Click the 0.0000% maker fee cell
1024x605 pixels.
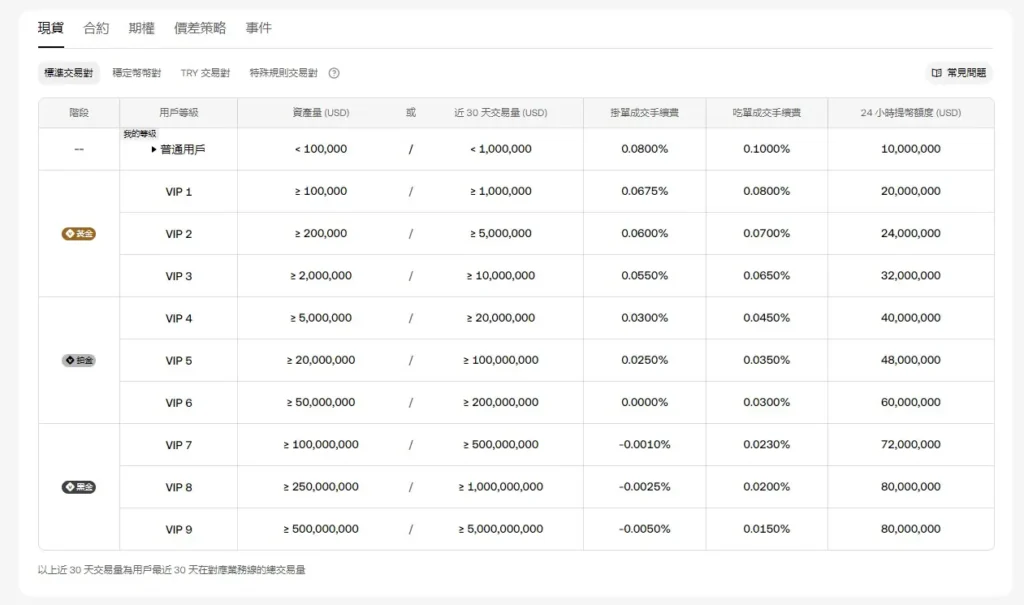(x=645, y=402)
